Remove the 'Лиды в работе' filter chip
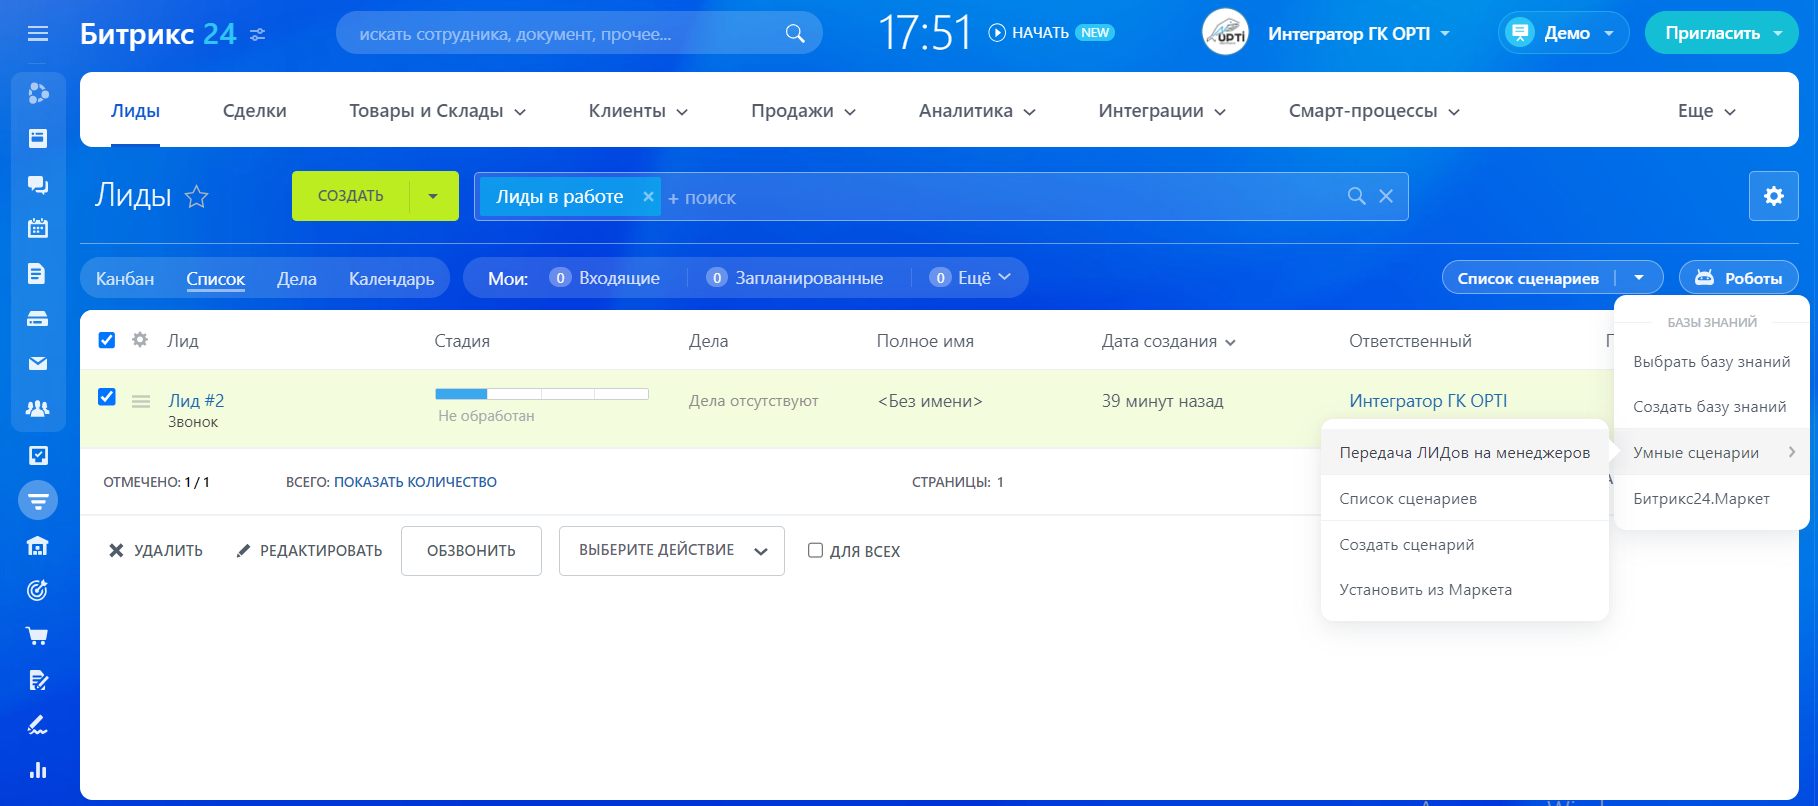The width and height of the screenshot is (1818, 806). point(648,197)
